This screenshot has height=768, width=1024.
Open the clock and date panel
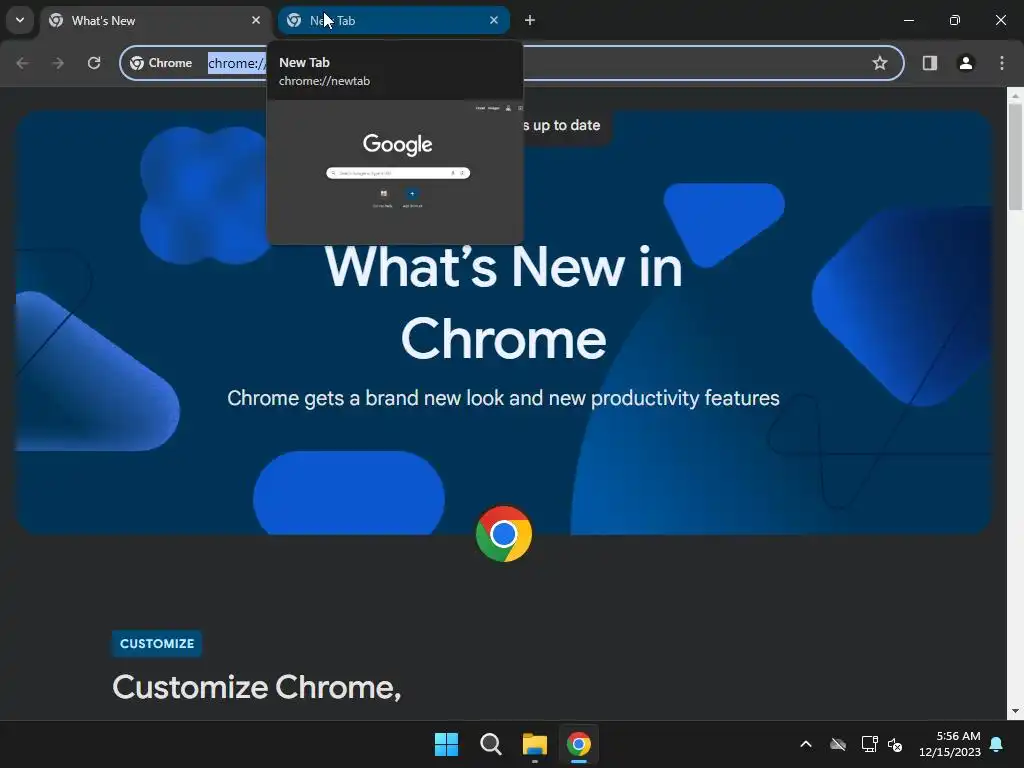[x=950, y=744]
